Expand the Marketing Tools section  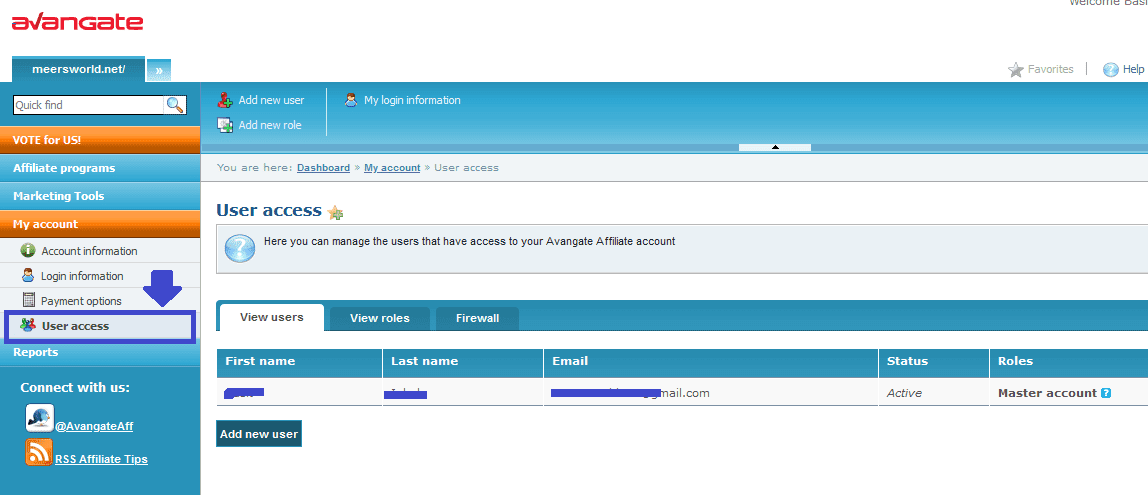[100, 196]
